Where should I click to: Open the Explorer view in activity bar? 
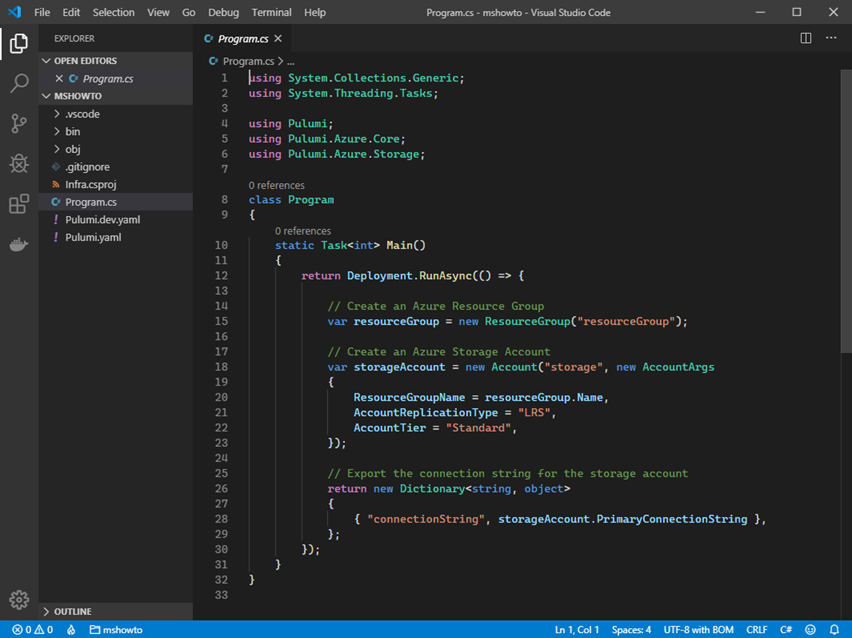coord(19,43)
